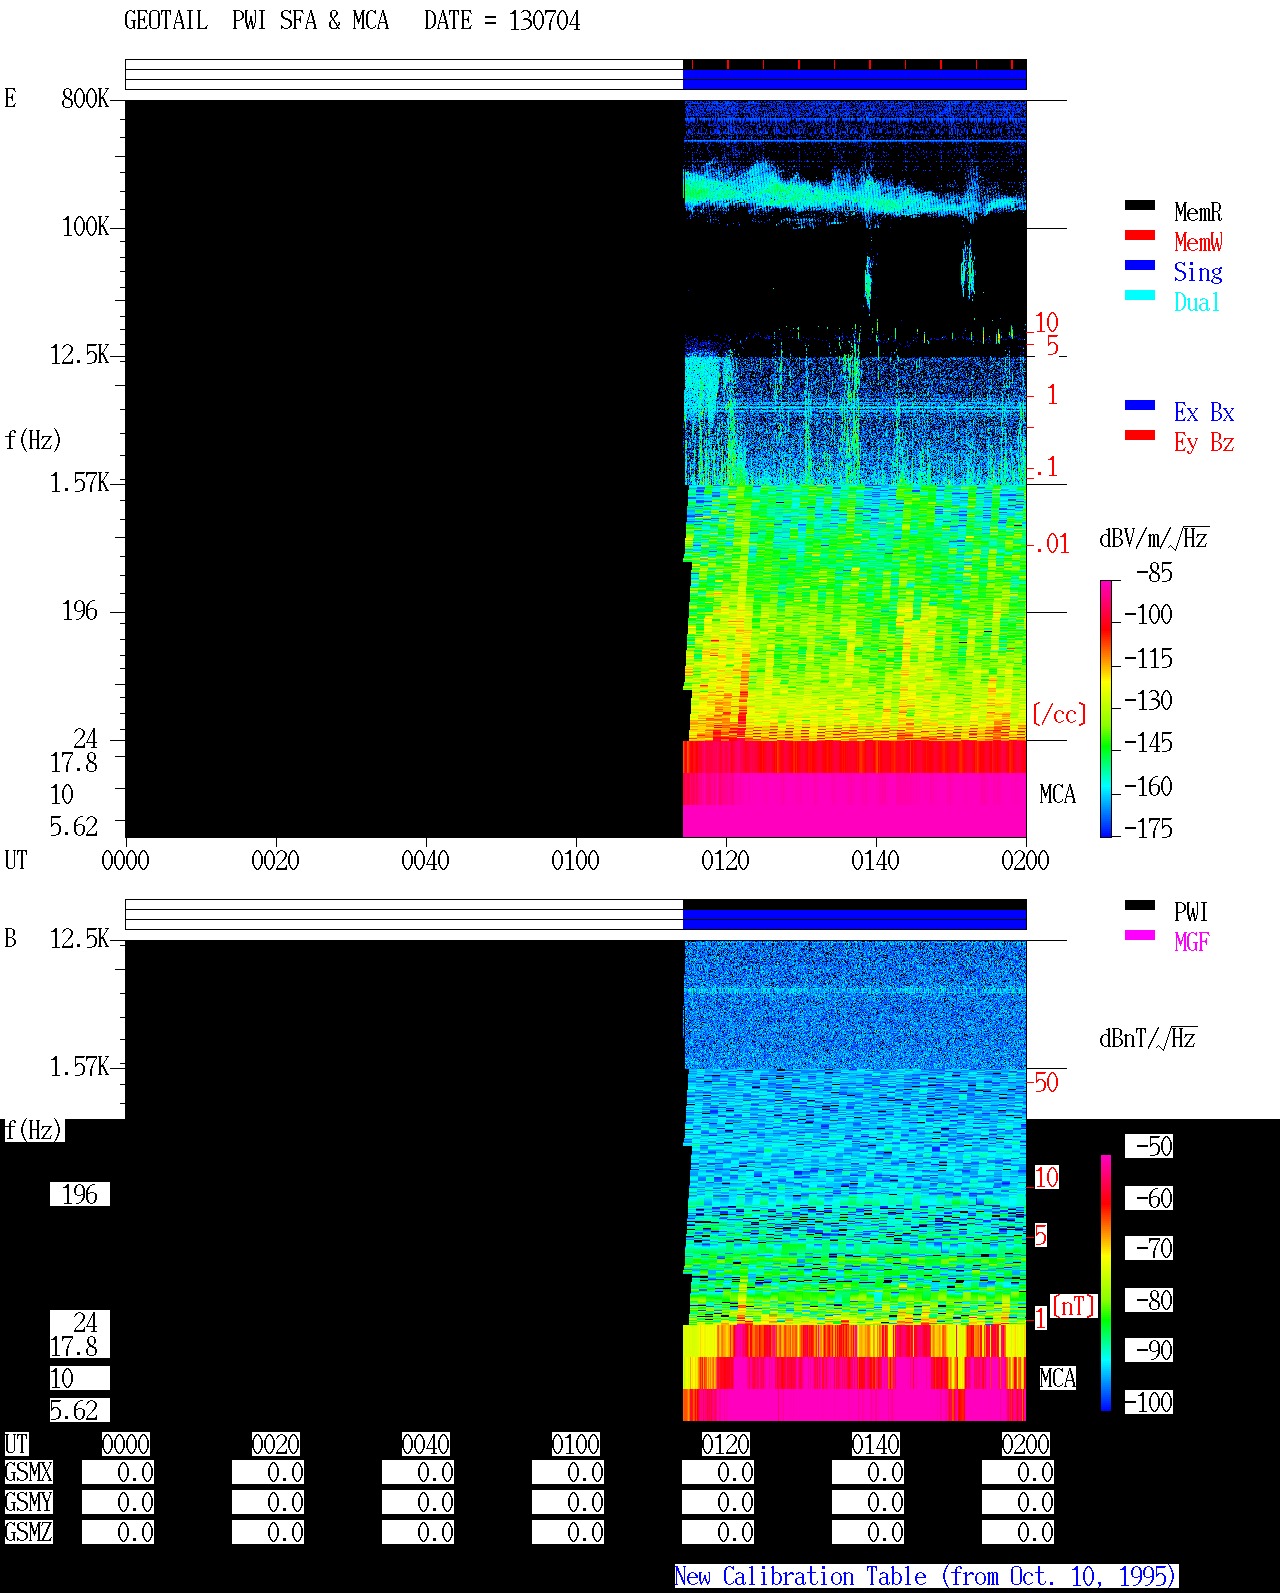Click '5.62' on the E panel axis
The width and height of the screenshot is (1280, 1593).
pos(74,827)
